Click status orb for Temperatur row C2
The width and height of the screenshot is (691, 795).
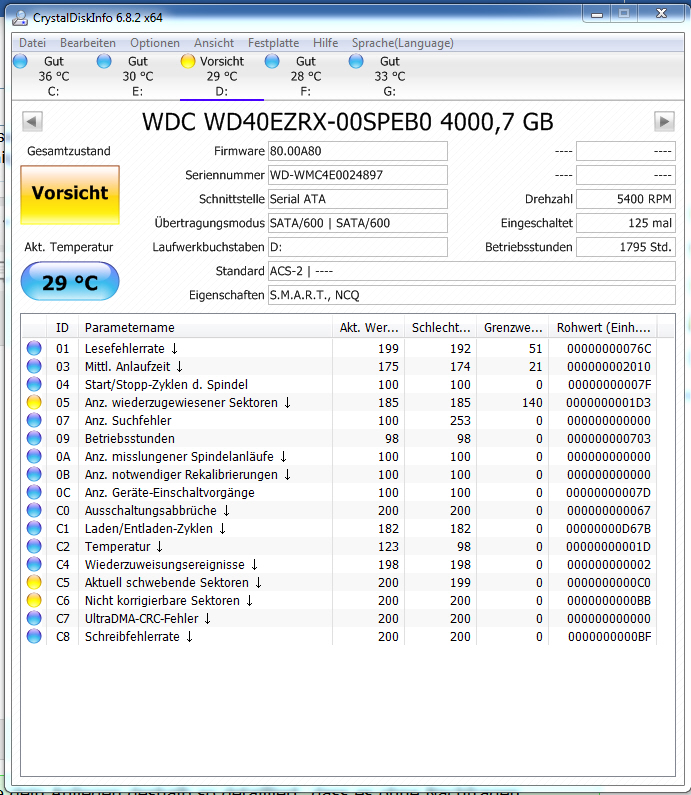click(34, 547)
